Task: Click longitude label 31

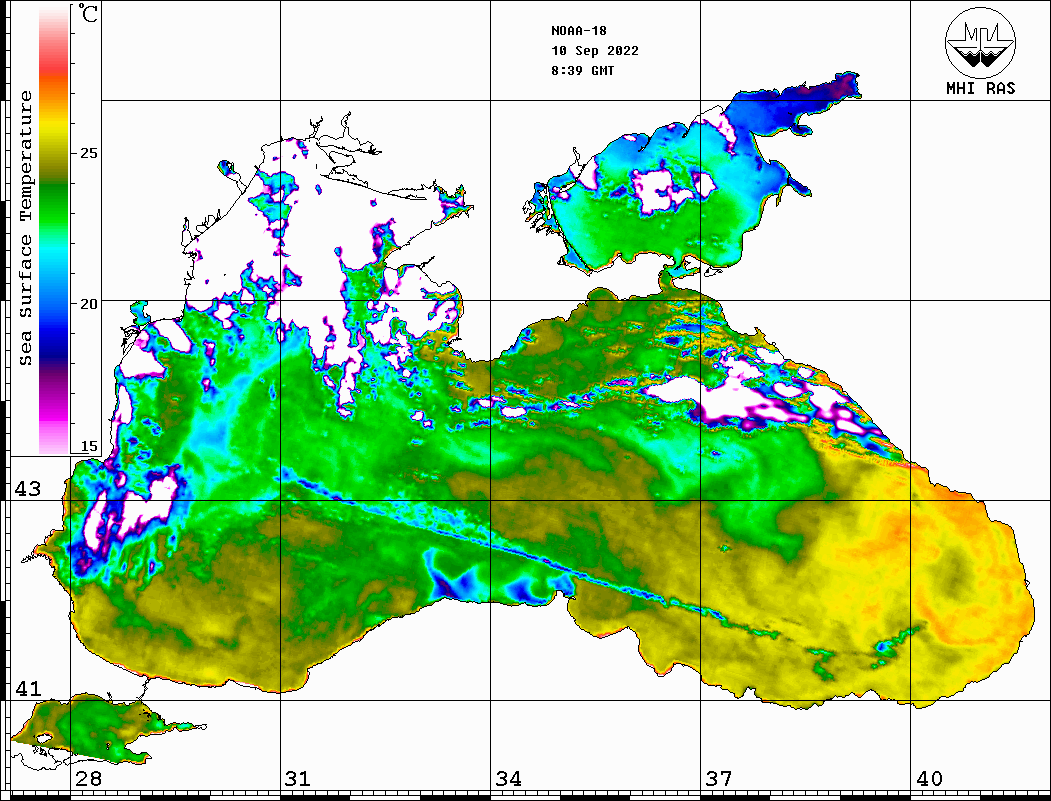Action: point(298,779)
